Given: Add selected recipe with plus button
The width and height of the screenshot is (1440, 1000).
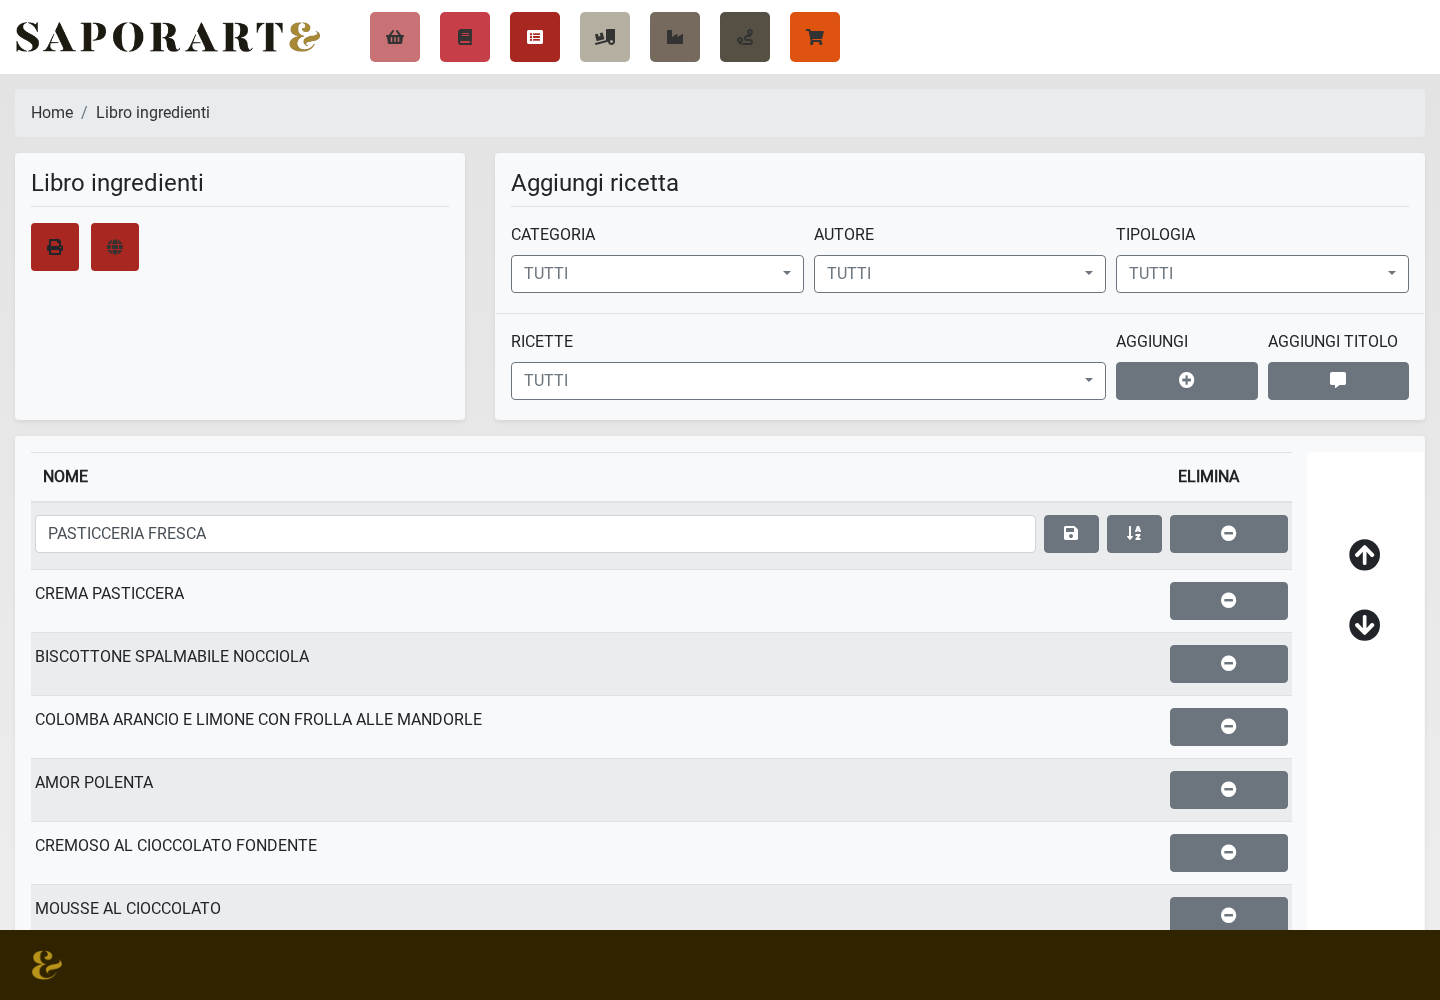Looking at the screenshot, I should [x=1187, y=381].
